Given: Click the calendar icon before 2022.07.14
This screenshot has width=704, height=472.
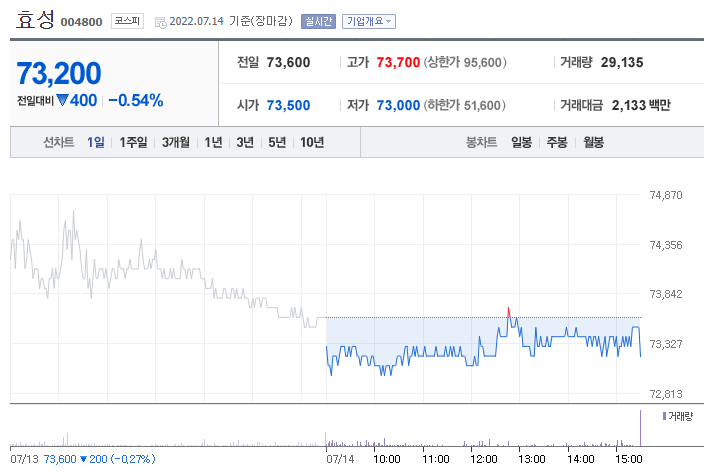Looking at the screenshot, I should coord(160,22).
